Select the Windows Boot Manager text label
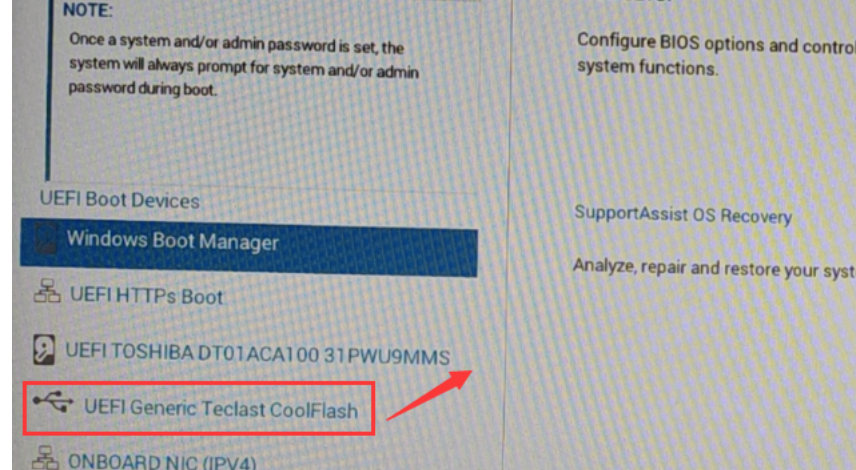Viewport: 856px width, 470px height. tap(173, 241)
